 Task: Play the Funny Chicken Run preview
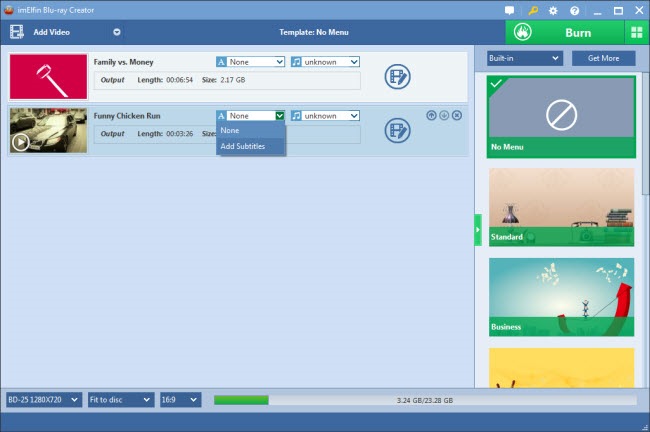[x=20, y=143]
